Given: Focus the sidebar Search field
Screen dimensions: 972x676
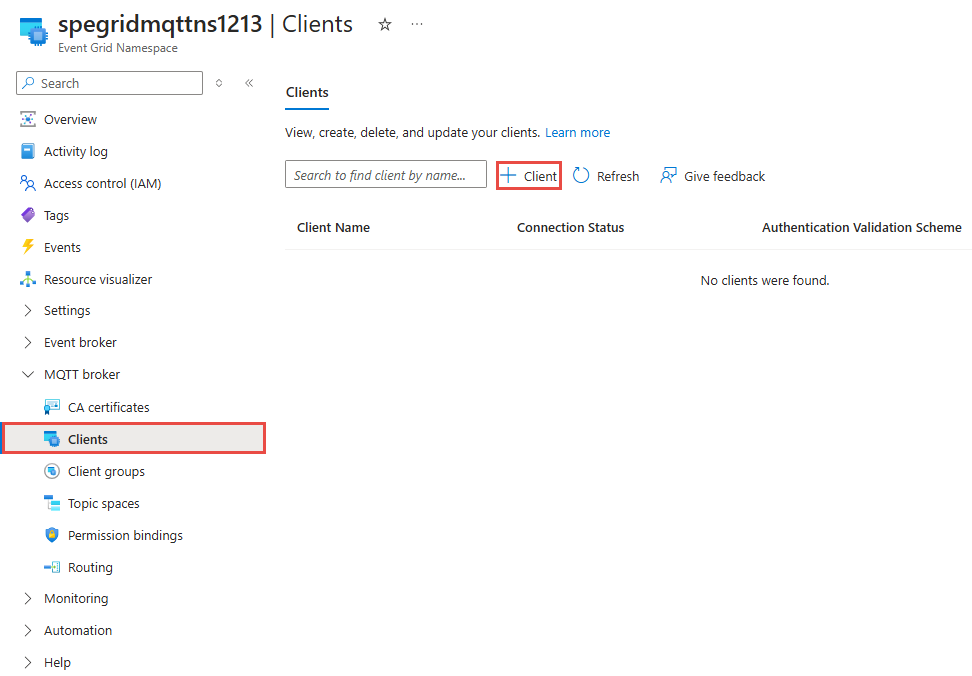Looking at the screenshot, I should (x=109, y=83).
